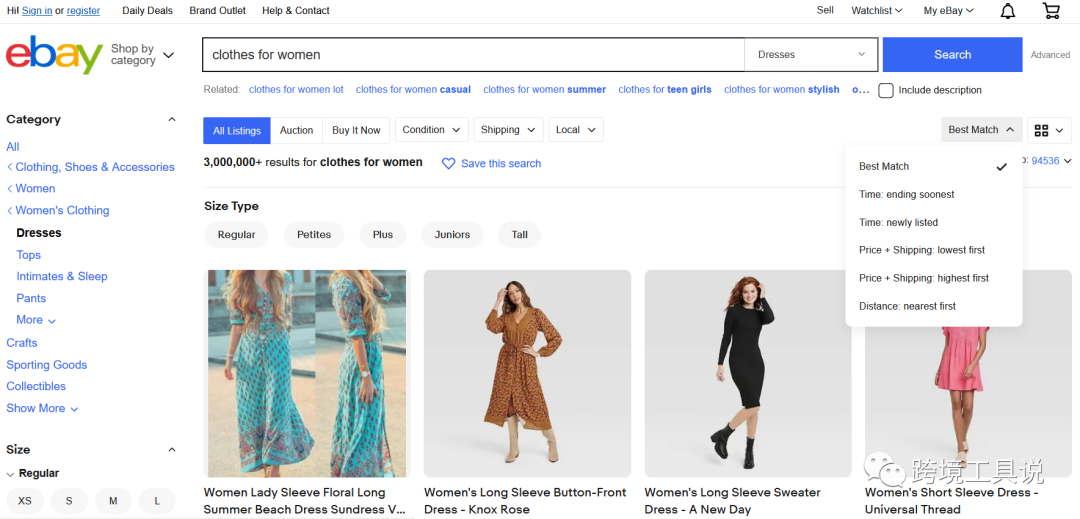
Task: Click back chevron beside Women category
Action: click(10, 189)
